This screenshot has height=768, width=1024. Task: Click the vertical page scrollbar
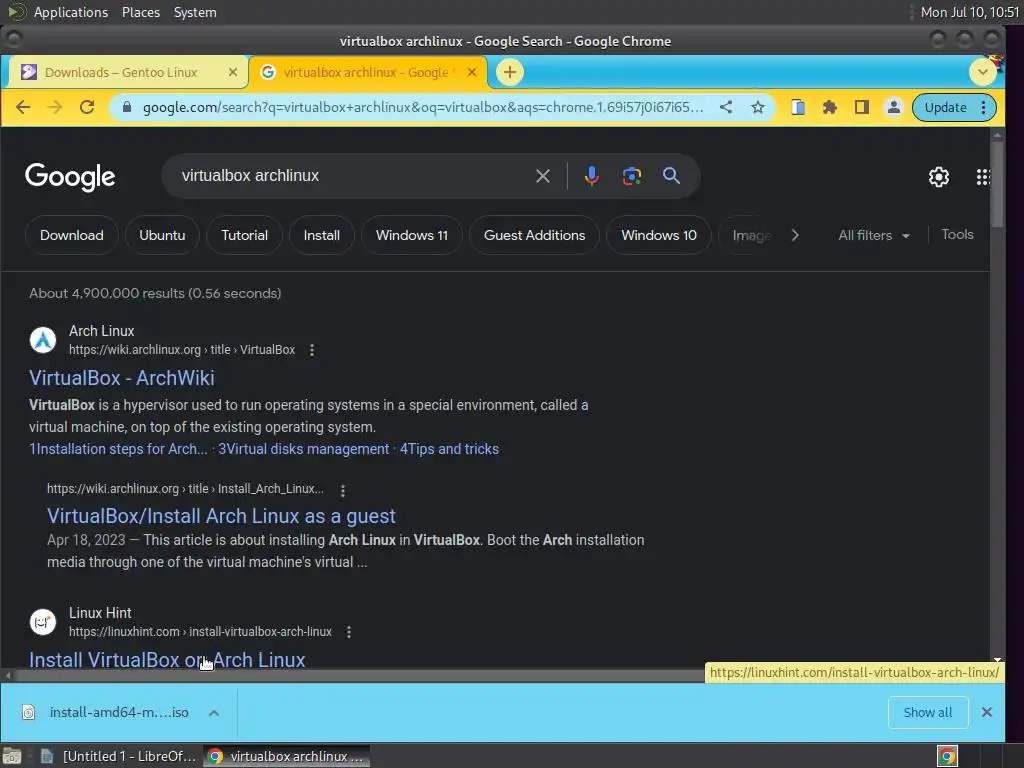tap(997, 185)
